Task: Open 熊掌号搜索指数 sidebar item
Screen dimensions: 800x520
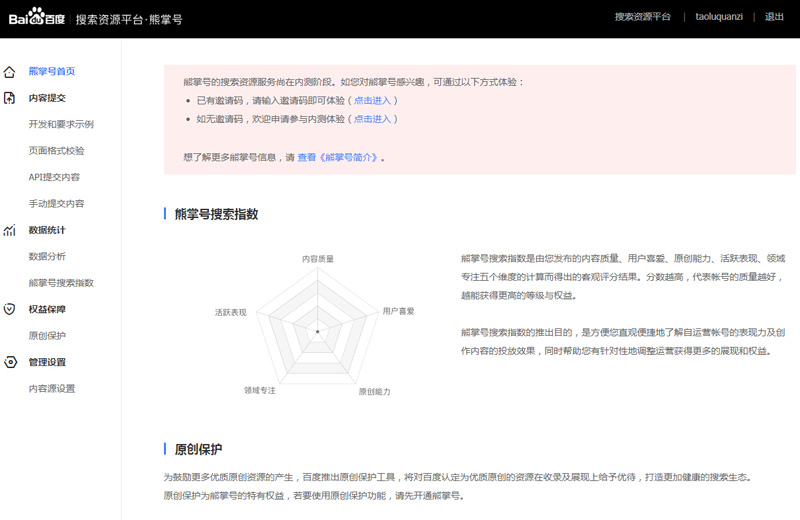Action: tap(61, 283)
